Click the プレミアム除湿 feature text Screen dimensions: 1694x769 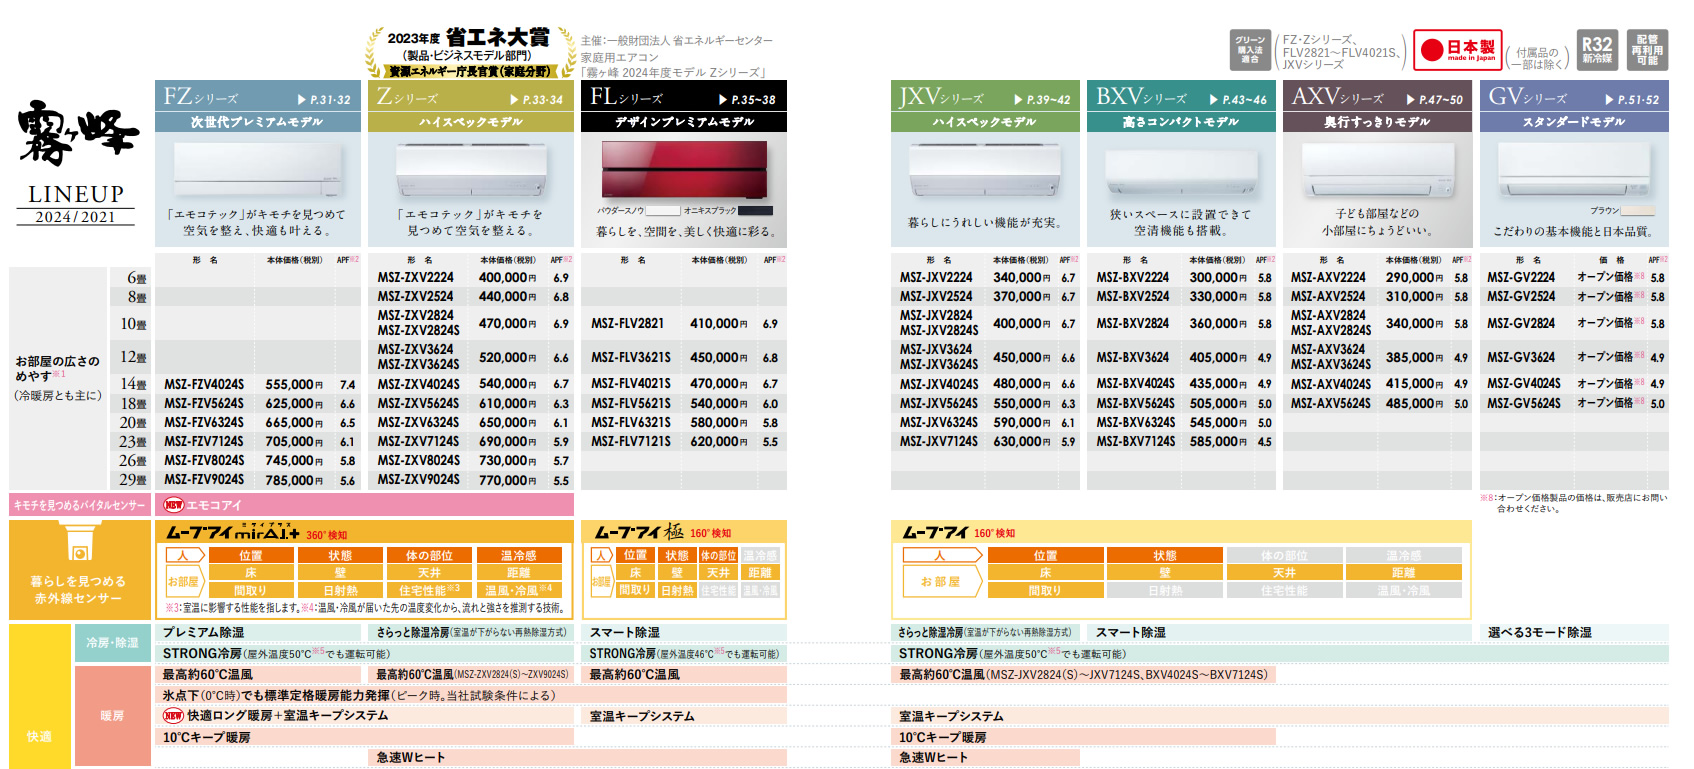click(203, 632)
